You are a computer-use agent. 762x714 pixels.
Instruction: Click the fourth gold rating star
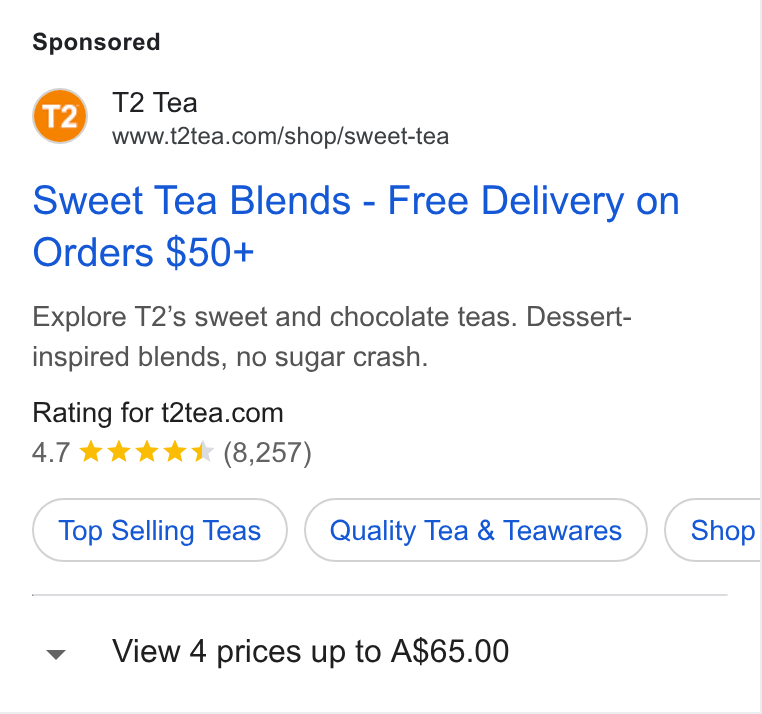(175, 452)
